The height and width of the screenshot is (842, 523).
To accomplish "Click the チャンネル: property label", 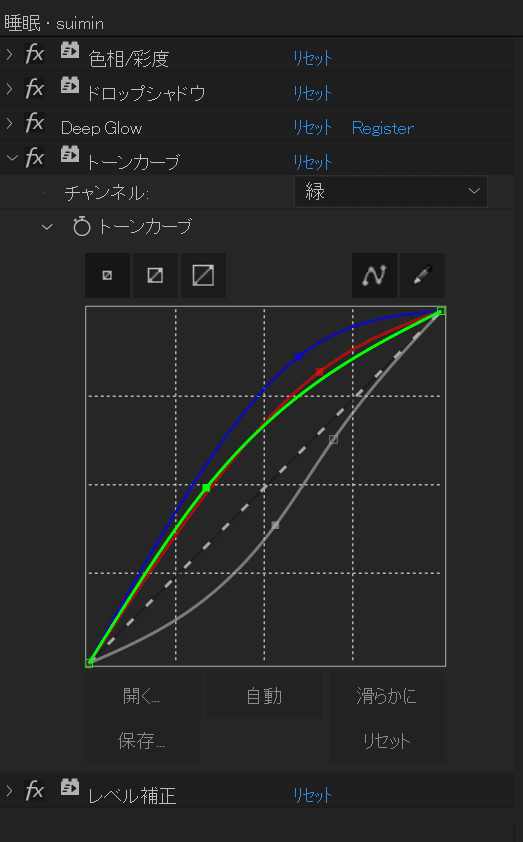I will point(106,193).
